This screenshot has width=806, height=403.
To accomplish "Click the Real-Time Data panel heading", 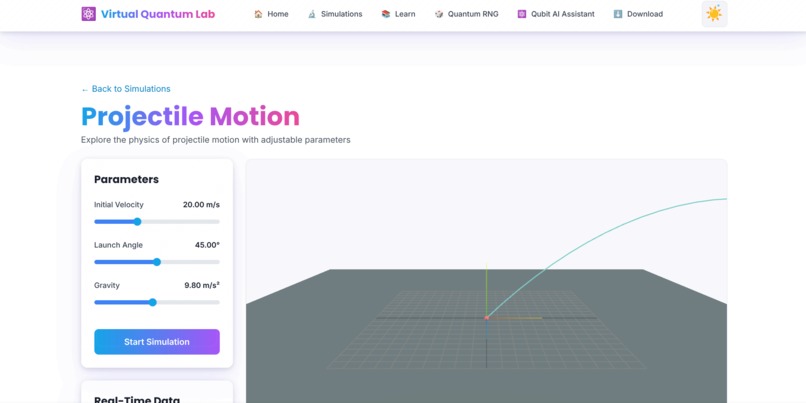I will point(137,399).
